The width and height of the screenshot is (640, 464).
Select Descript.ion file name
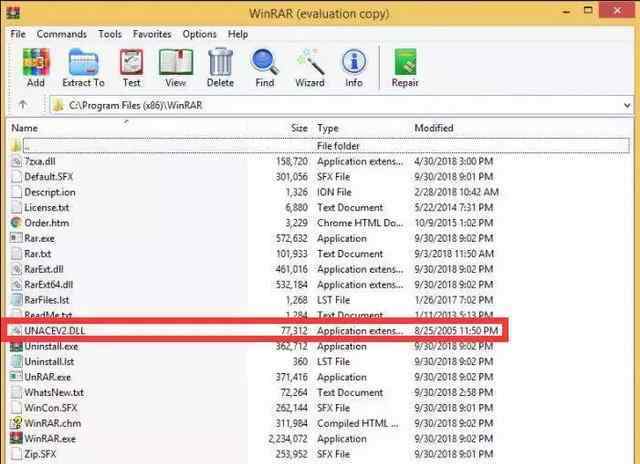point(50,192)
